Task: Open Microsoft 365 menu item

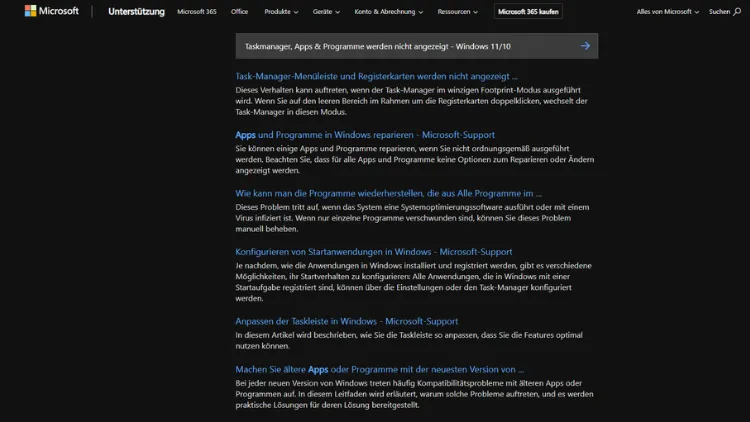Action: tap(197, 11)
